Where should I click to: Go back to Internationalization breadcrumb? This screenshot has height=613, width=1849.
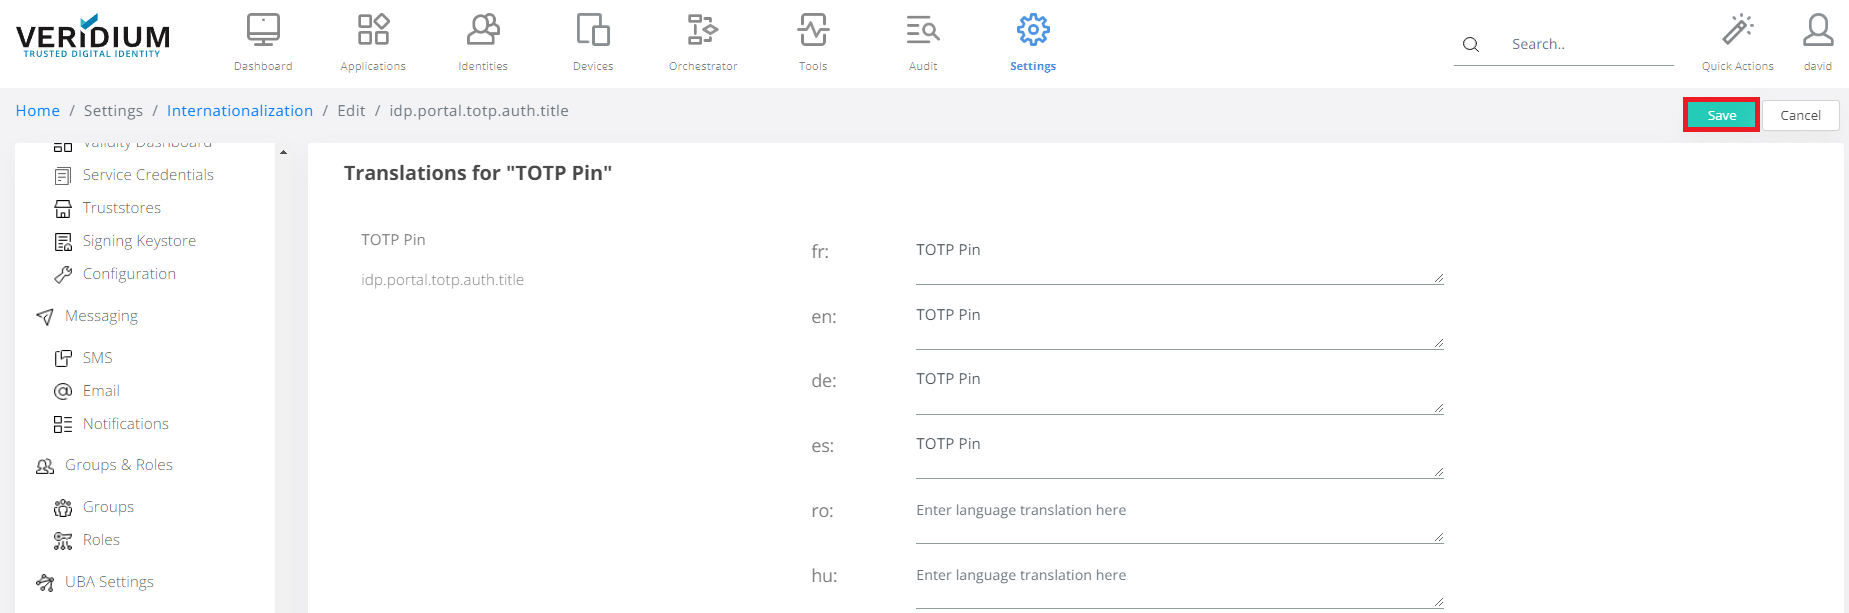coord(240,111)
